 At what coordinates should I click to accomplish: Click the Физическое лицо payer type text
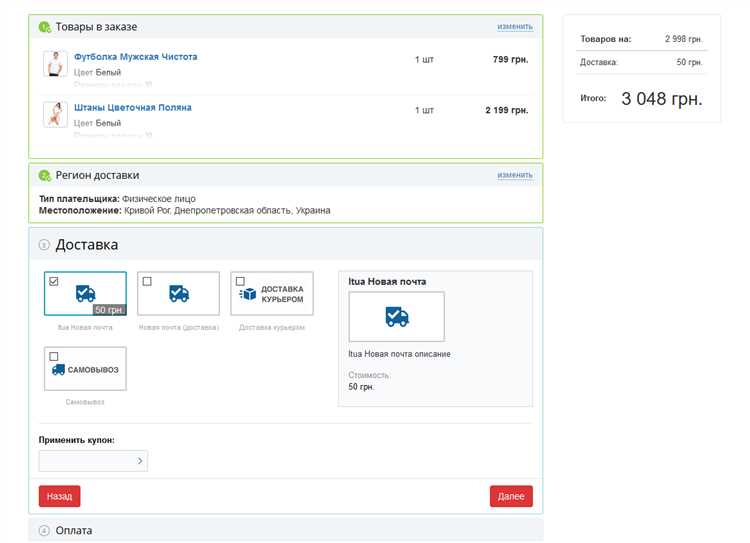[159, 199]
